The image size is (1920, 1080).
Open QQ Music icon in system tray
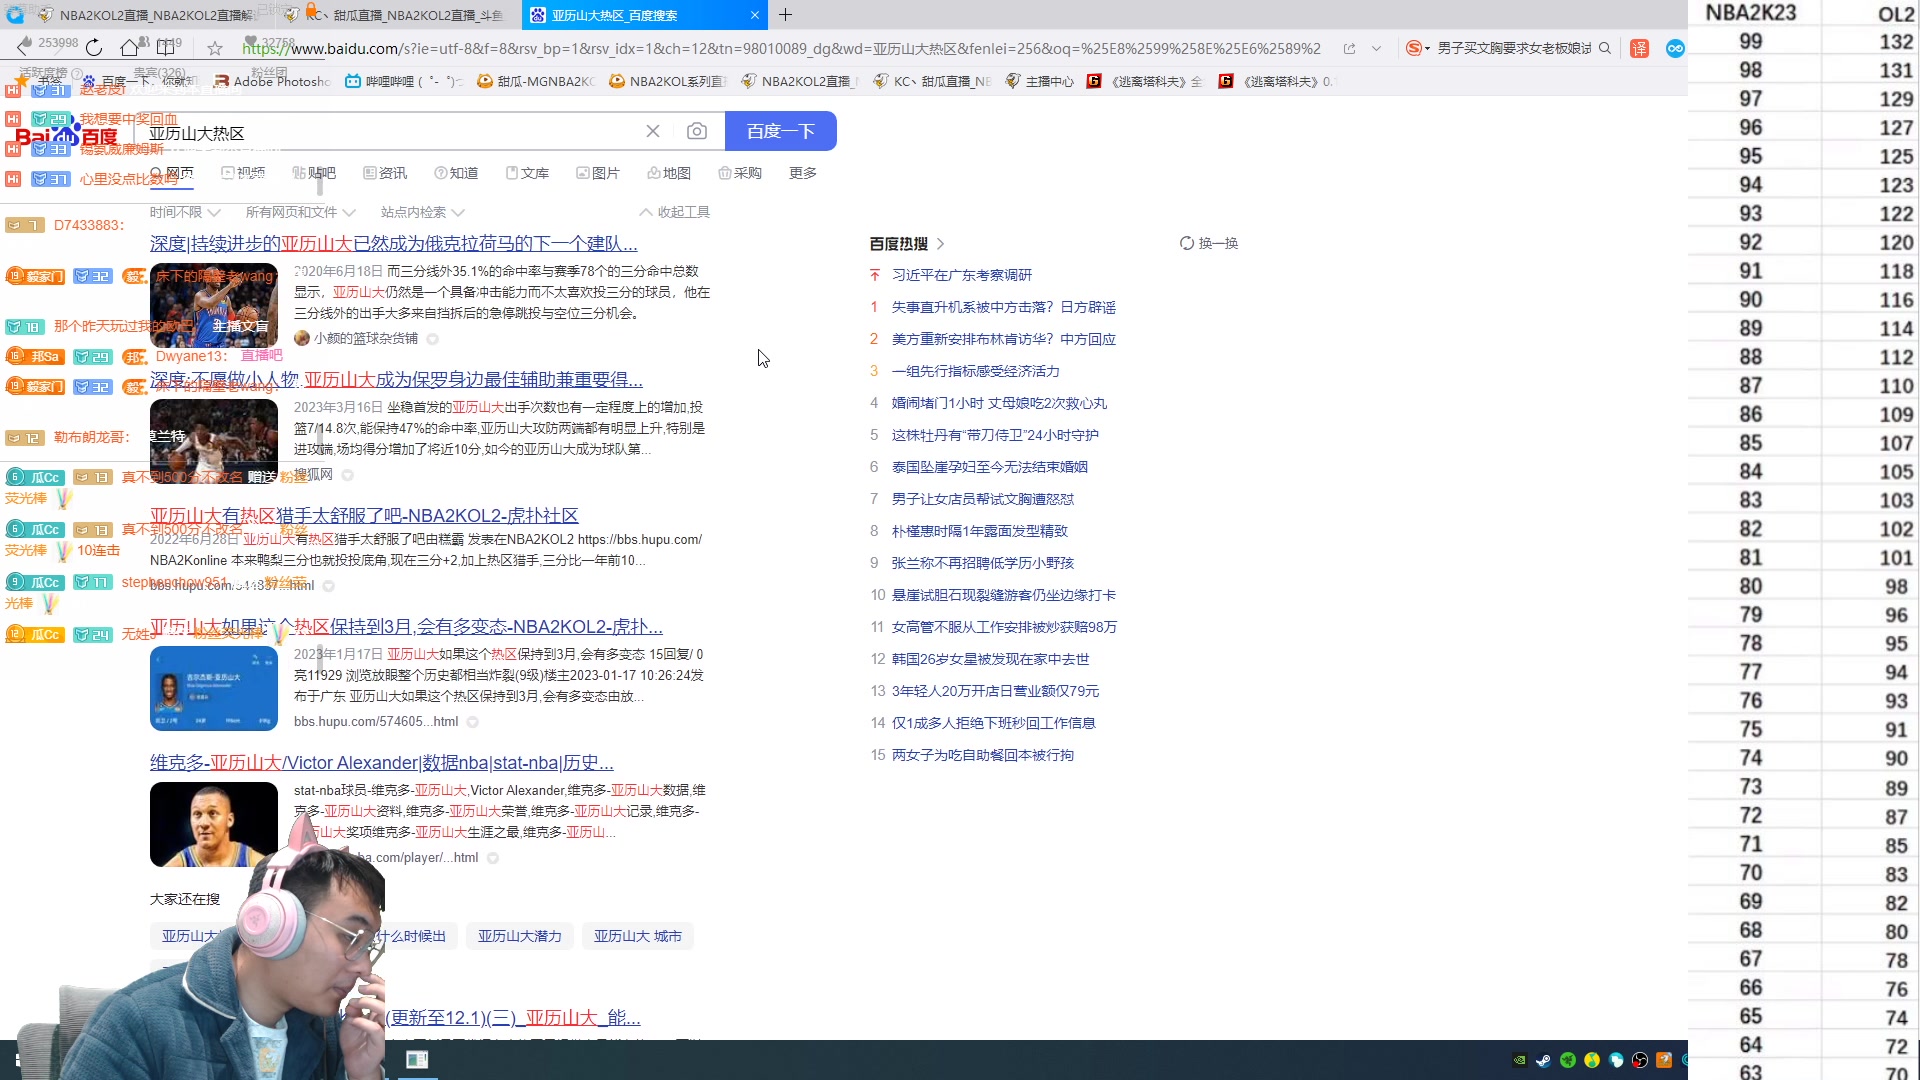(1592, 1060)
